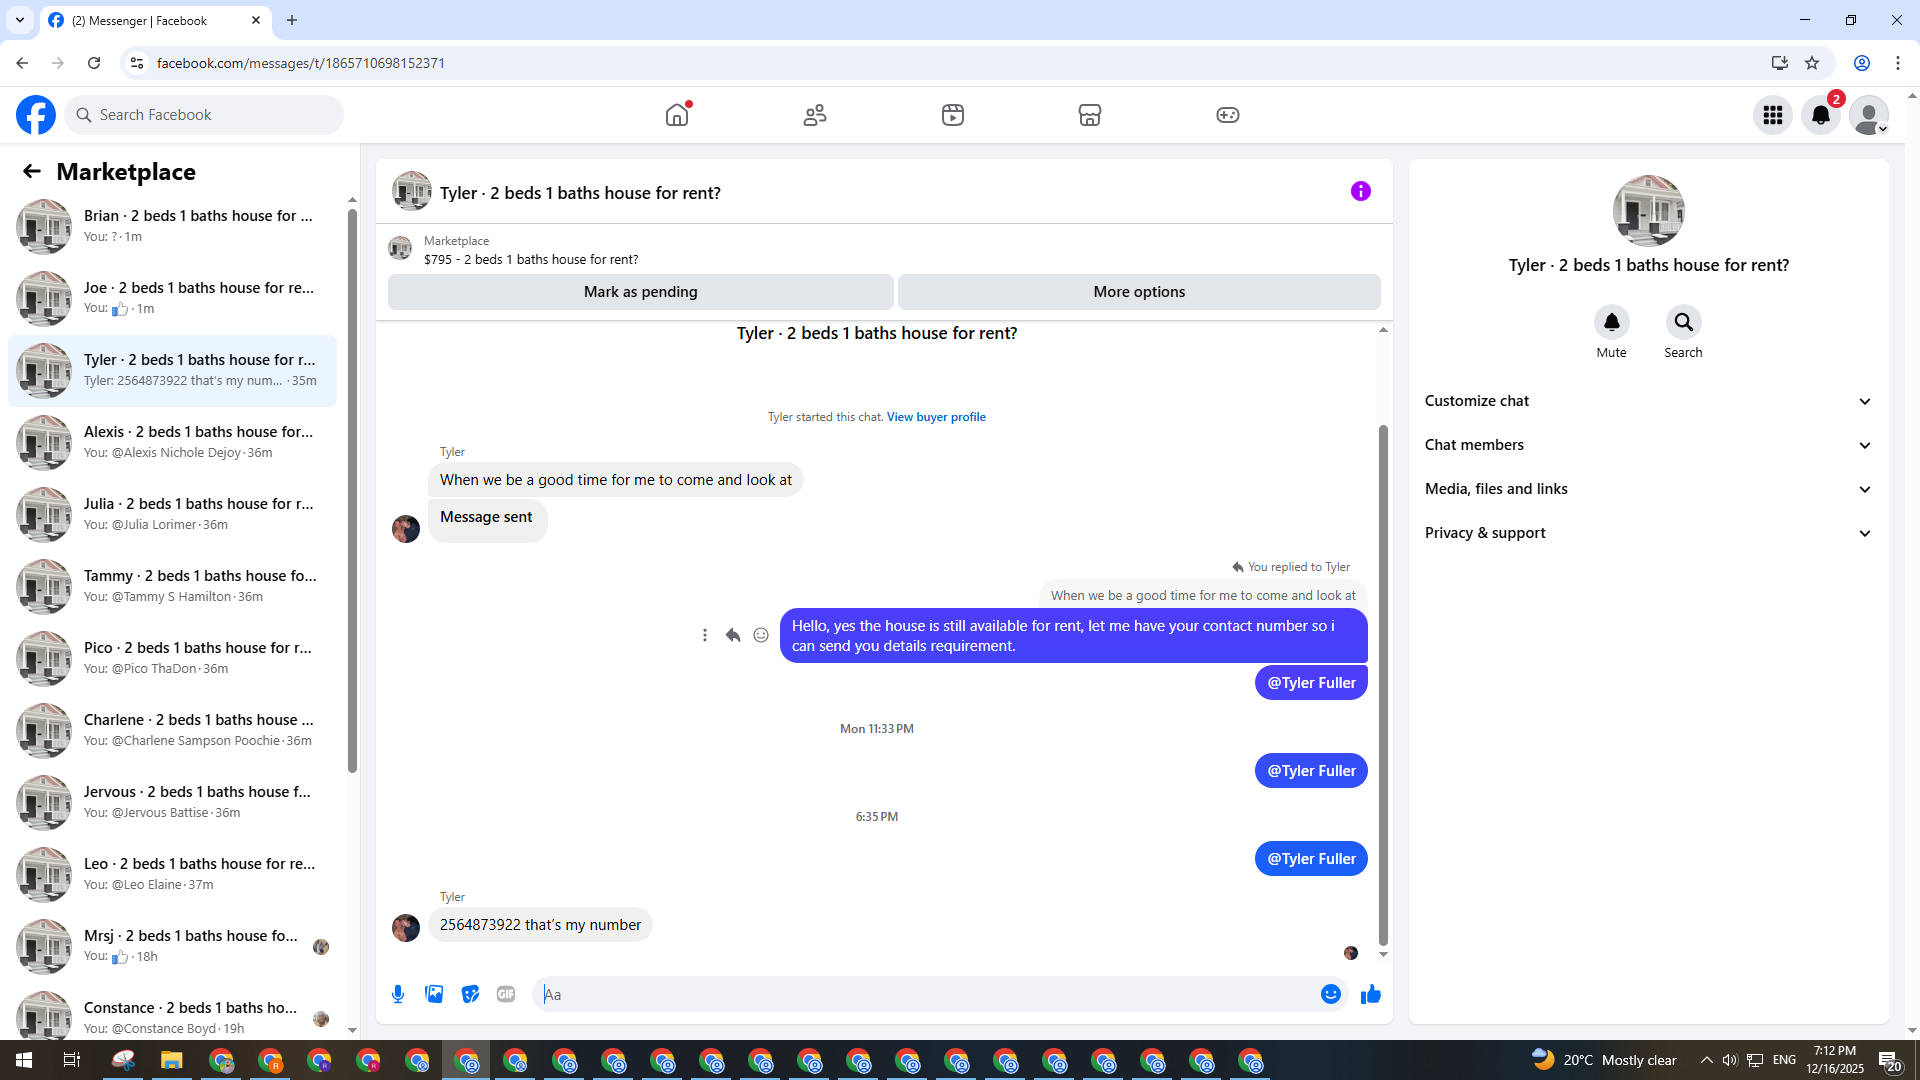The image size is (1920, 1080).
Task: Click More options button
Action: pos(1139,292)
